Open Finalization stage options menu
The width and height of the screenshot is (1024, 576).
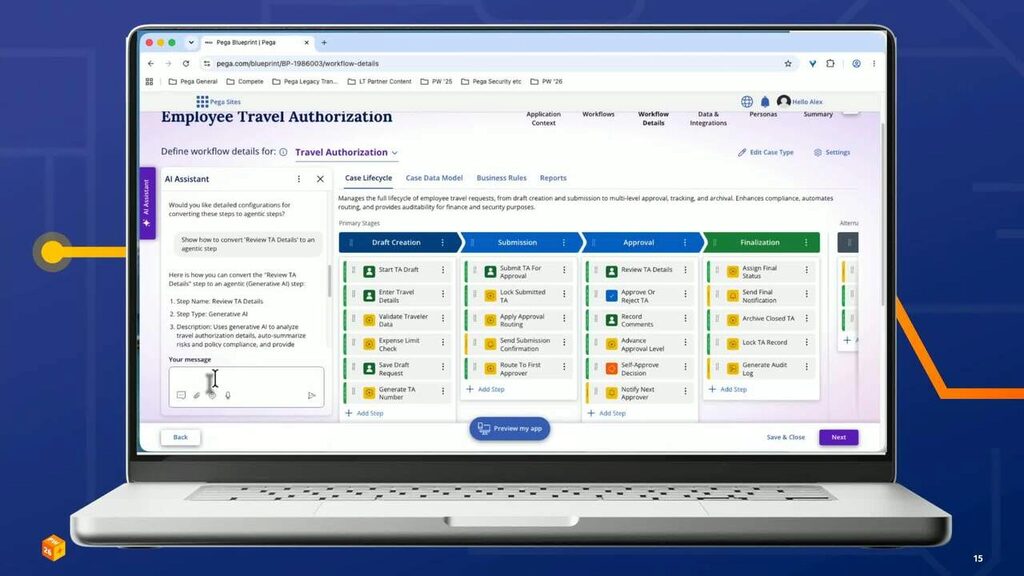click(807, 242)
